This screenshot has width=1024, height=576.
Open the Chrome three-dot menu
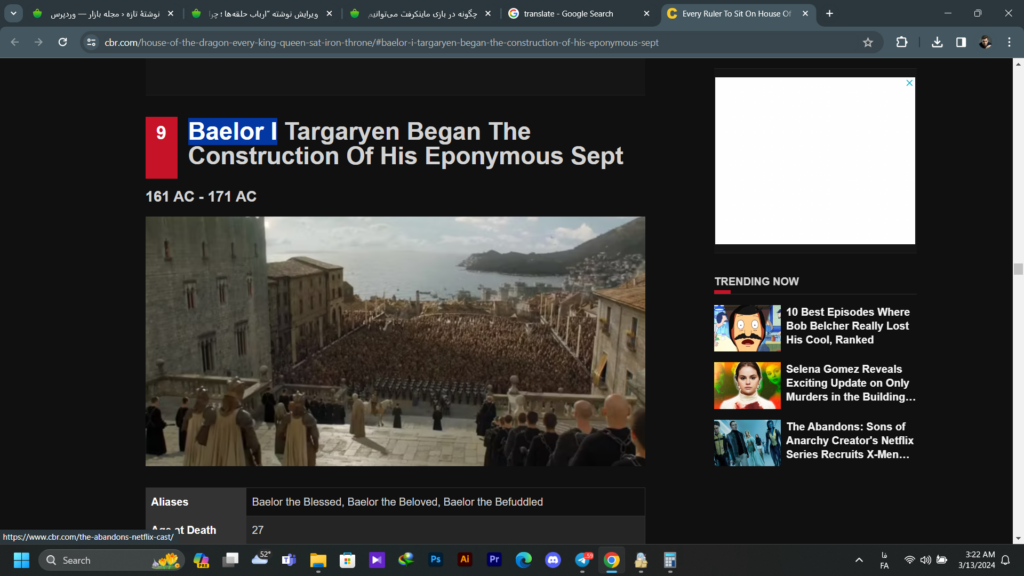[1009, 42]
